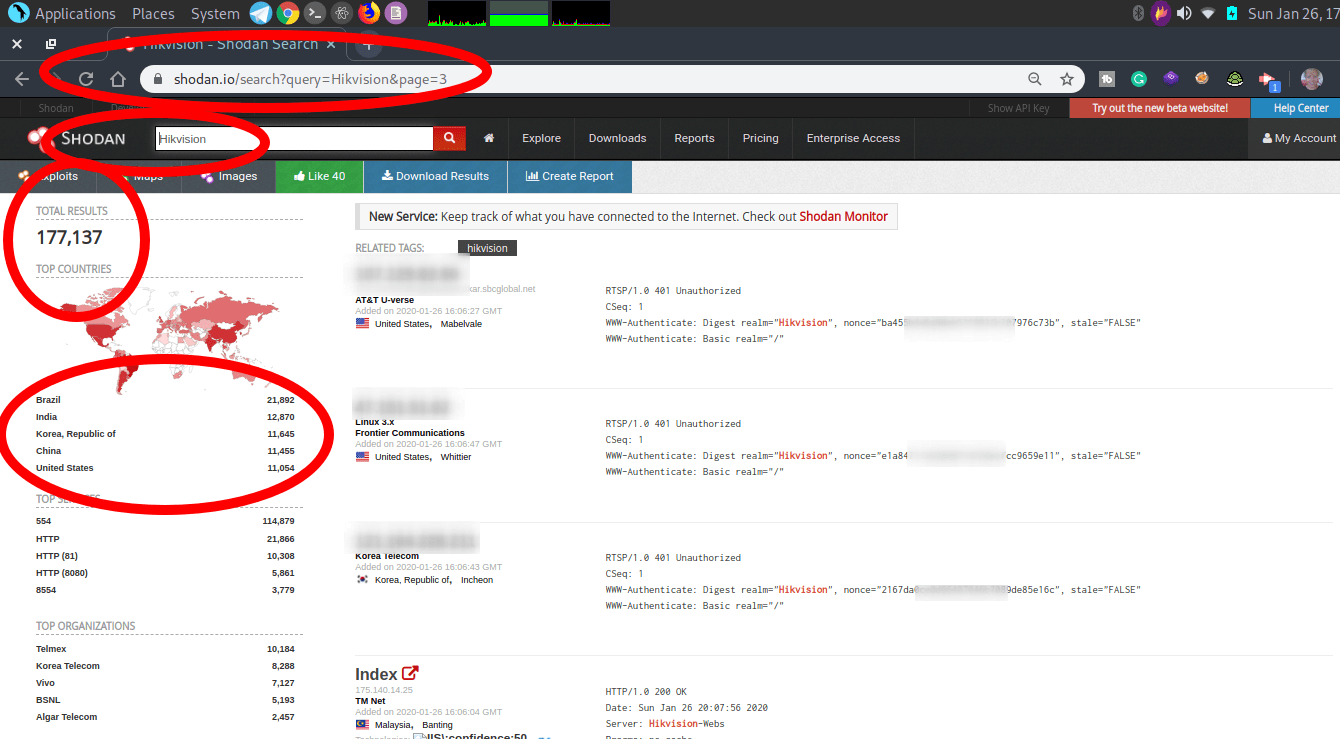Open the Wi-Fi network indicator
Viewport: 1340px width, 739px height.
[1208, 13]
